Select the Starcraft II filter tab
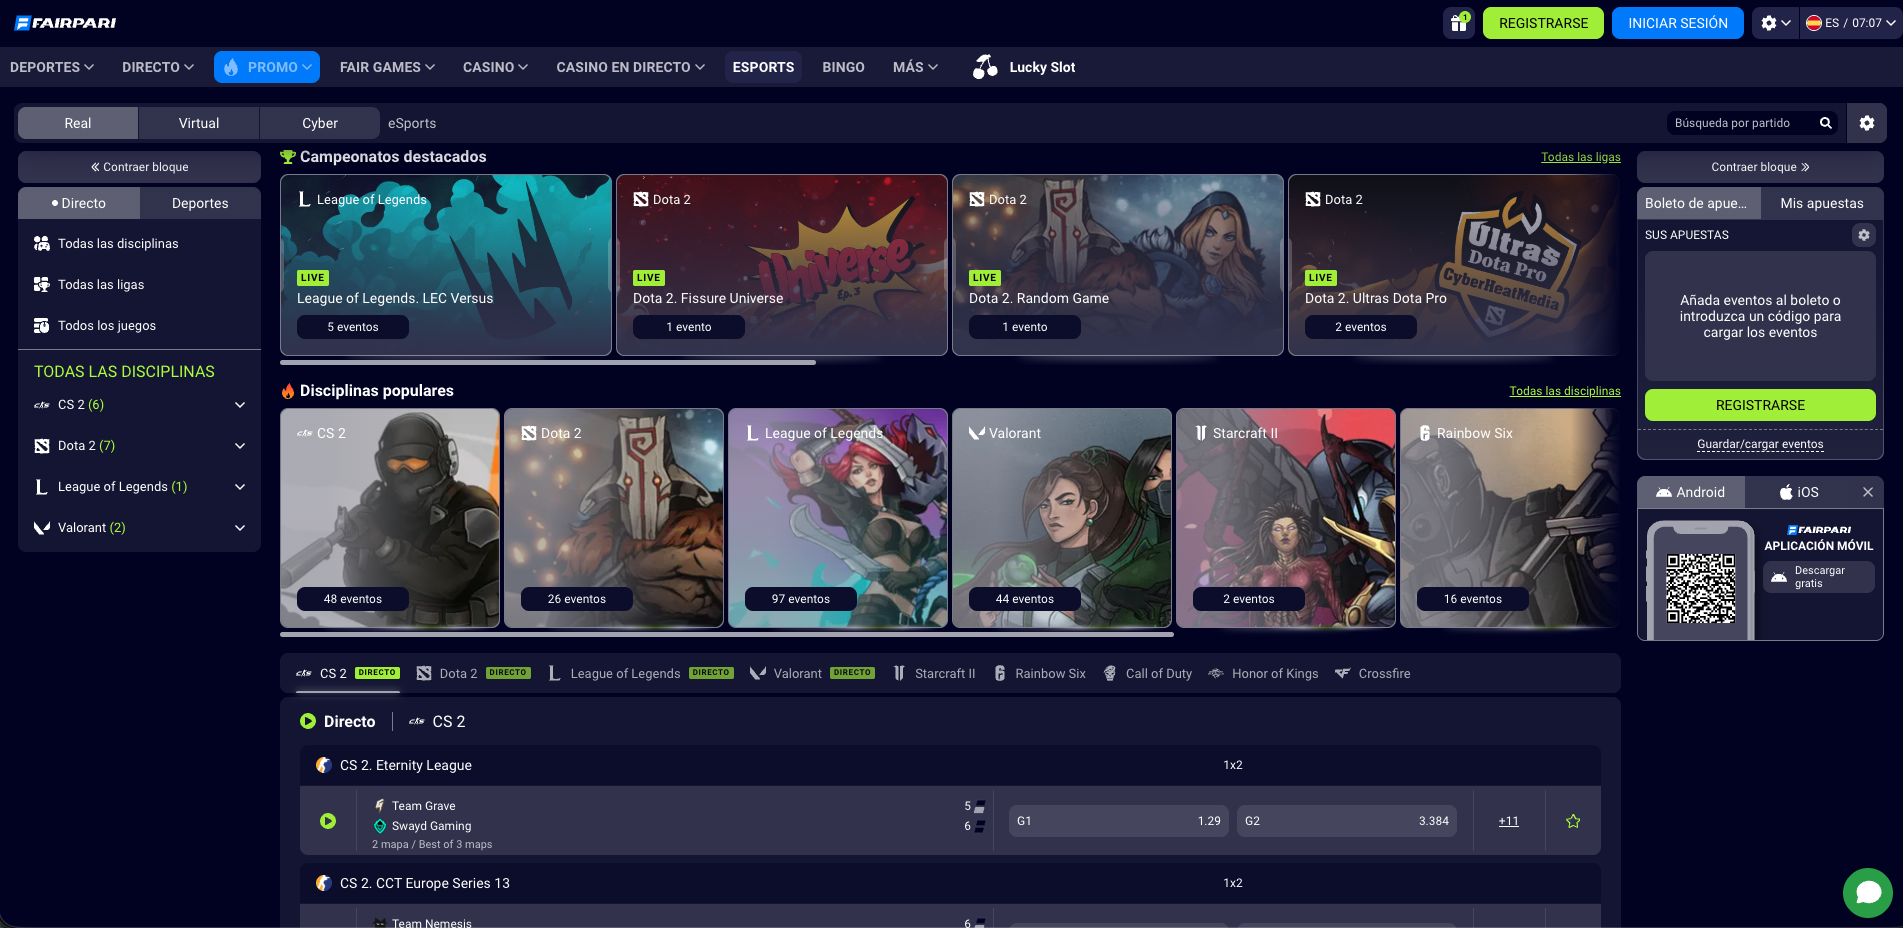Screen dimensions: 1903x928 [934, 674]
